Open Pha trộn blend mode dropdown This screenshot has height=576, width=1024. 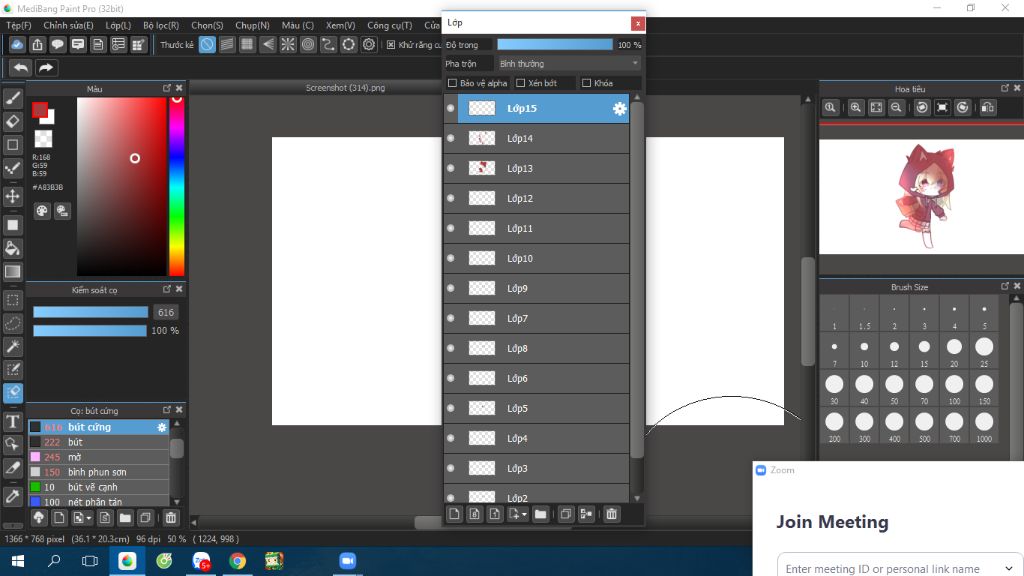(568, 63)
